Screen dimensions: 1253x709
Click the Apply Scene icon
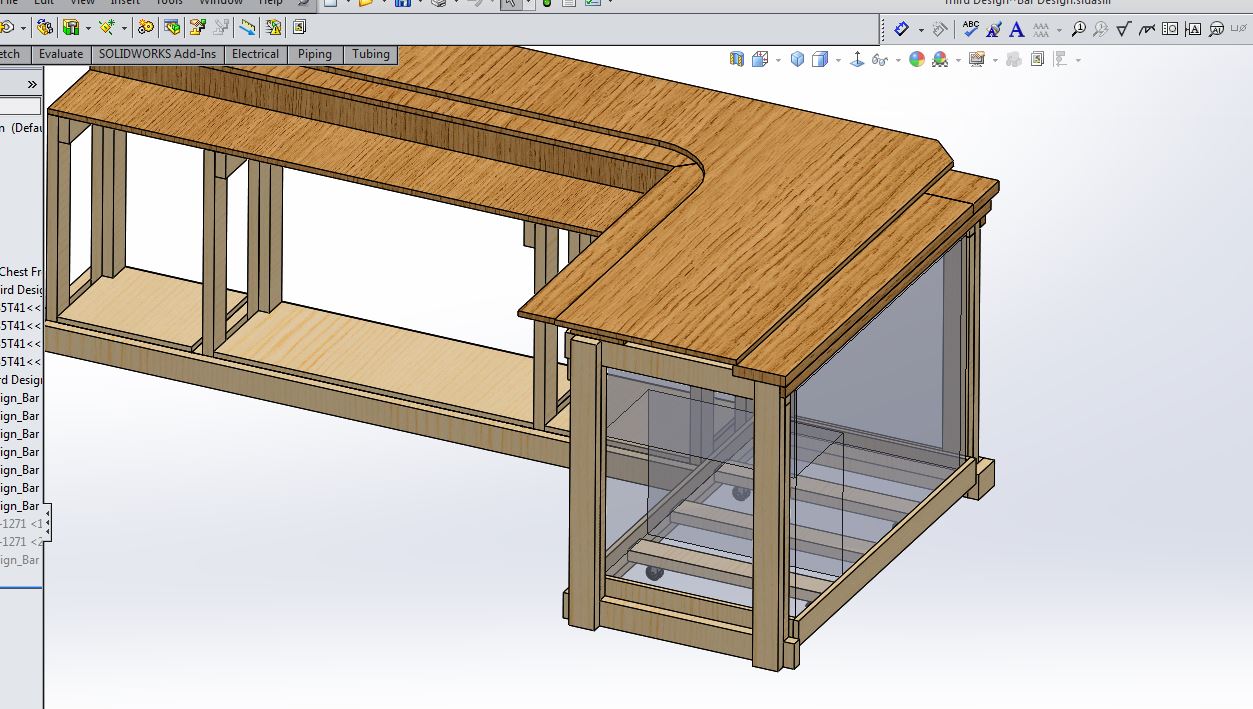pyautogui.click(x=940, y=59)
